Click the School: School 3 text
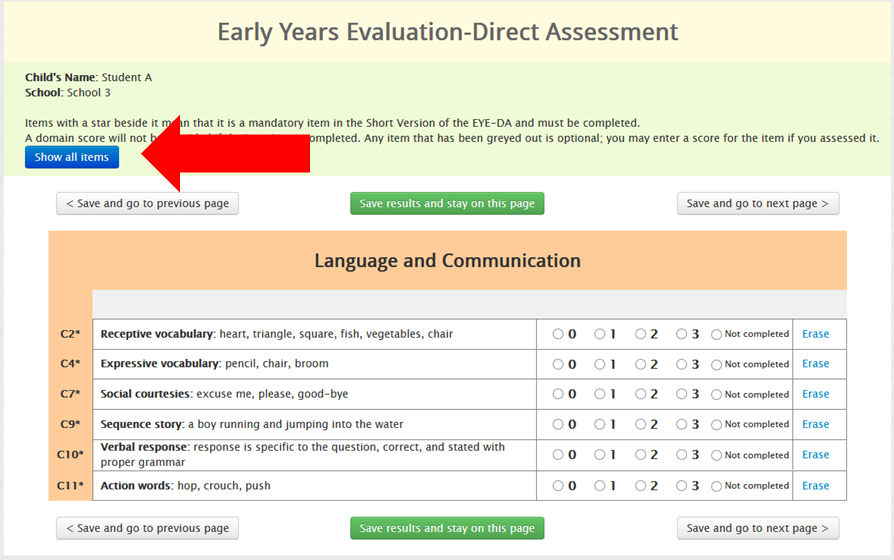Viewport: 894px width, 560px height. [68, 93]
